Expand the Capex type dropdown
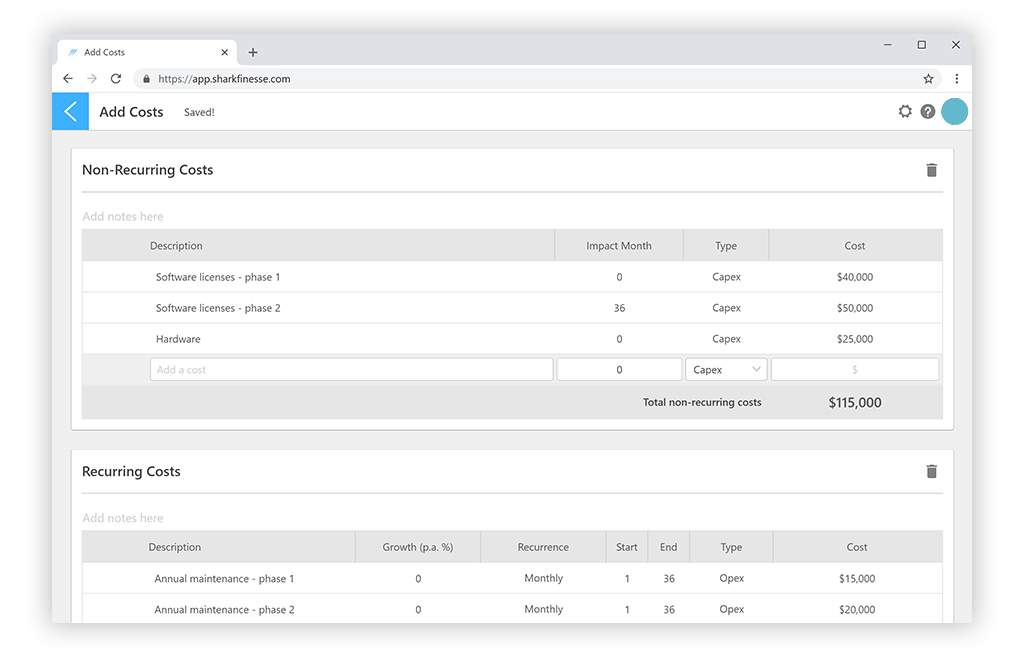Screen dimensions: 1024x657 pos(726,370)
